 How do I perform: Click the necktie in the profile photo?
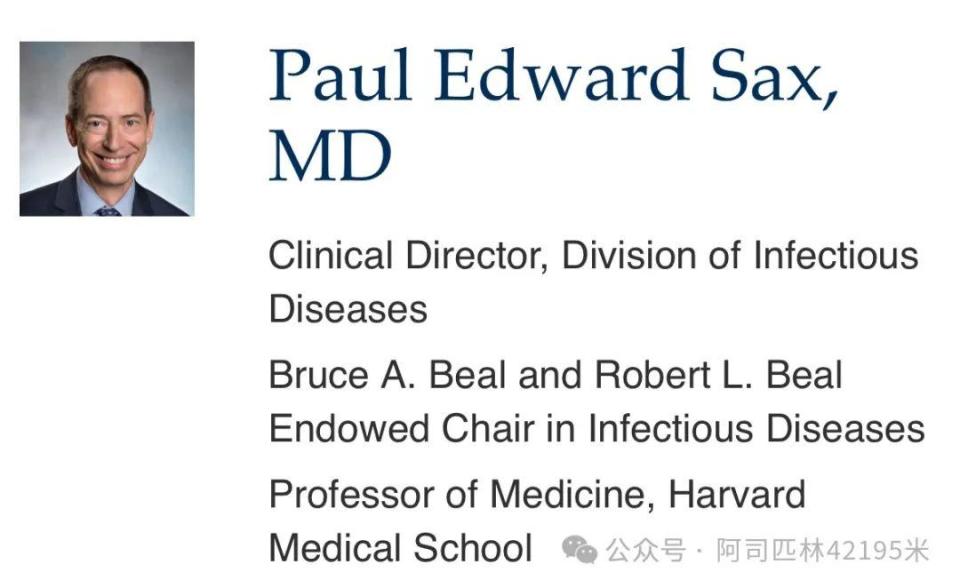tap(108, 211)
